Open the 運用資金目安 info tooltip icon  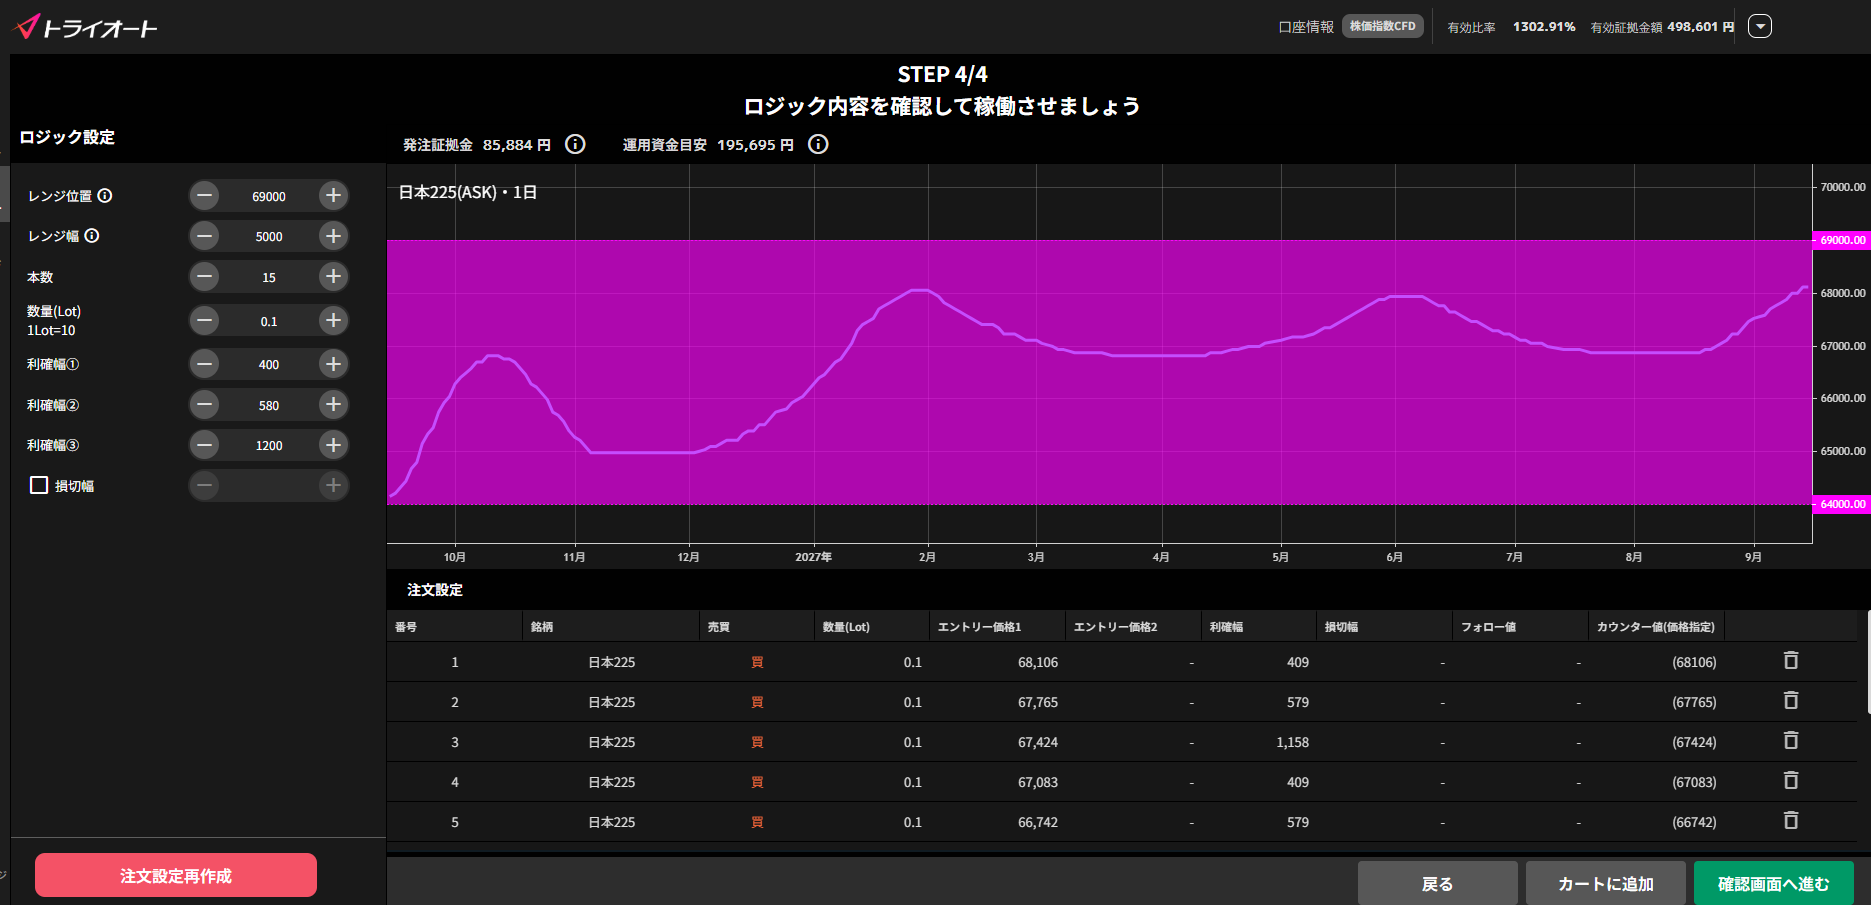[x=818, y=144]
